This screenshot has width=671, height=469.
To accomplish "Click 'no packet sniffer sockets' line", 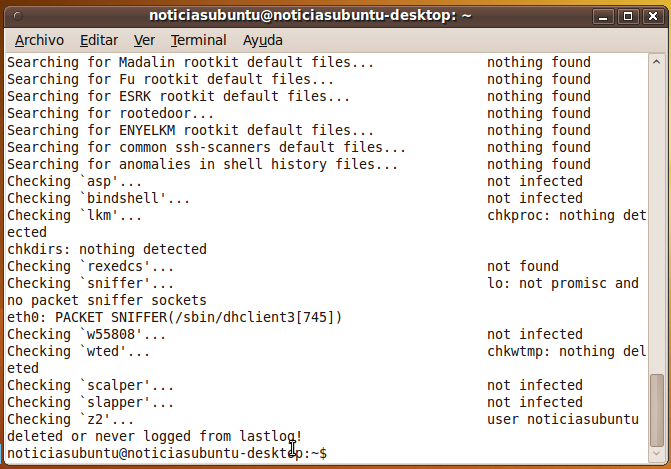I will 107,300.
